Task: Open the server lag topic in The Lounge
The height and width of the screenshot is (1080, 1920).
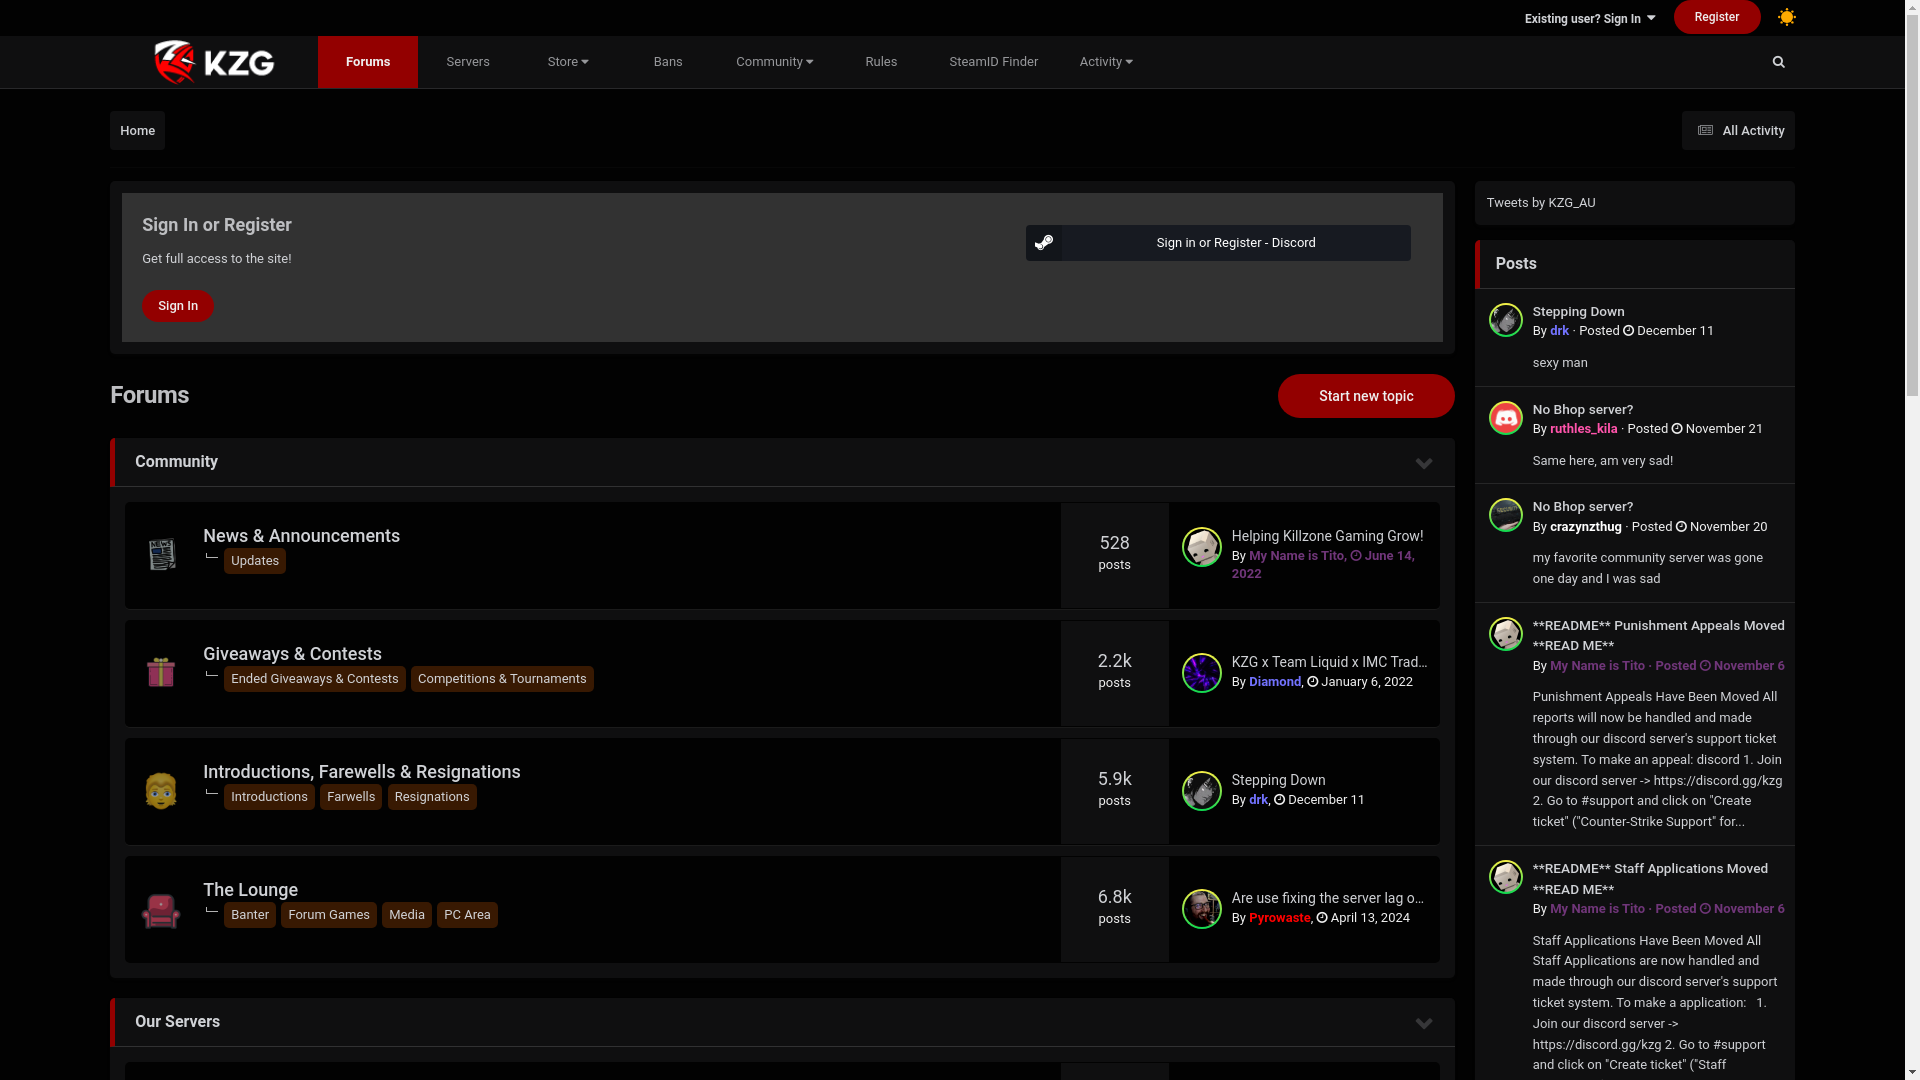Action: pyautogui.click(x=1327, y=898)
